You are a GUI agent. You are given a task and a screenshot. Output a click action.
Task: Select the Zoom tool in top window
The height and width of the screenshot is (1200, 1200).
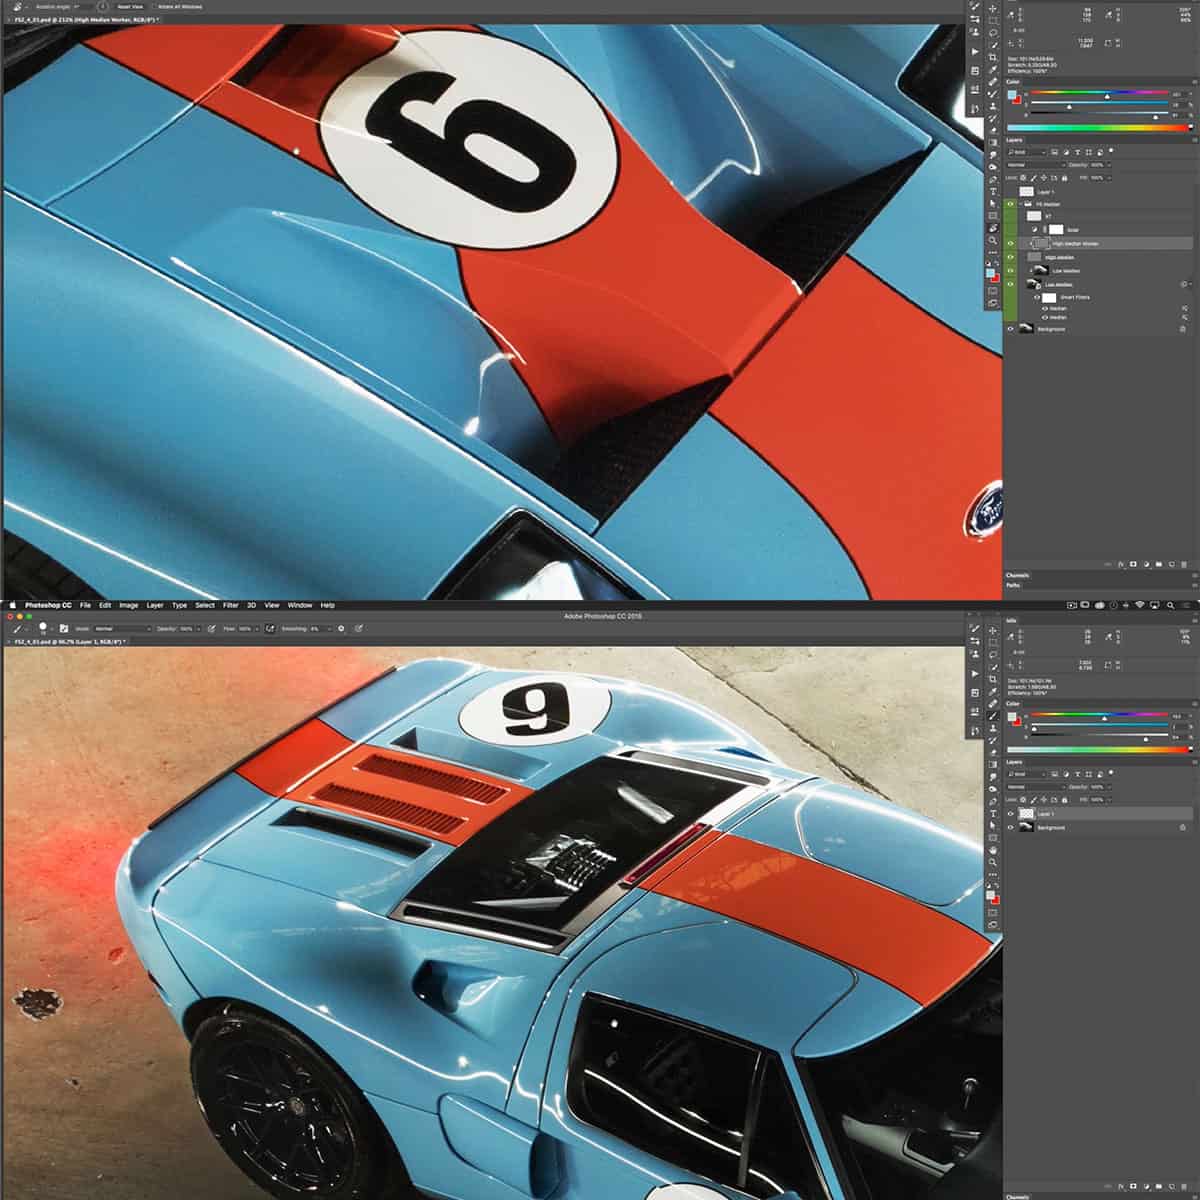pos(993,240)
